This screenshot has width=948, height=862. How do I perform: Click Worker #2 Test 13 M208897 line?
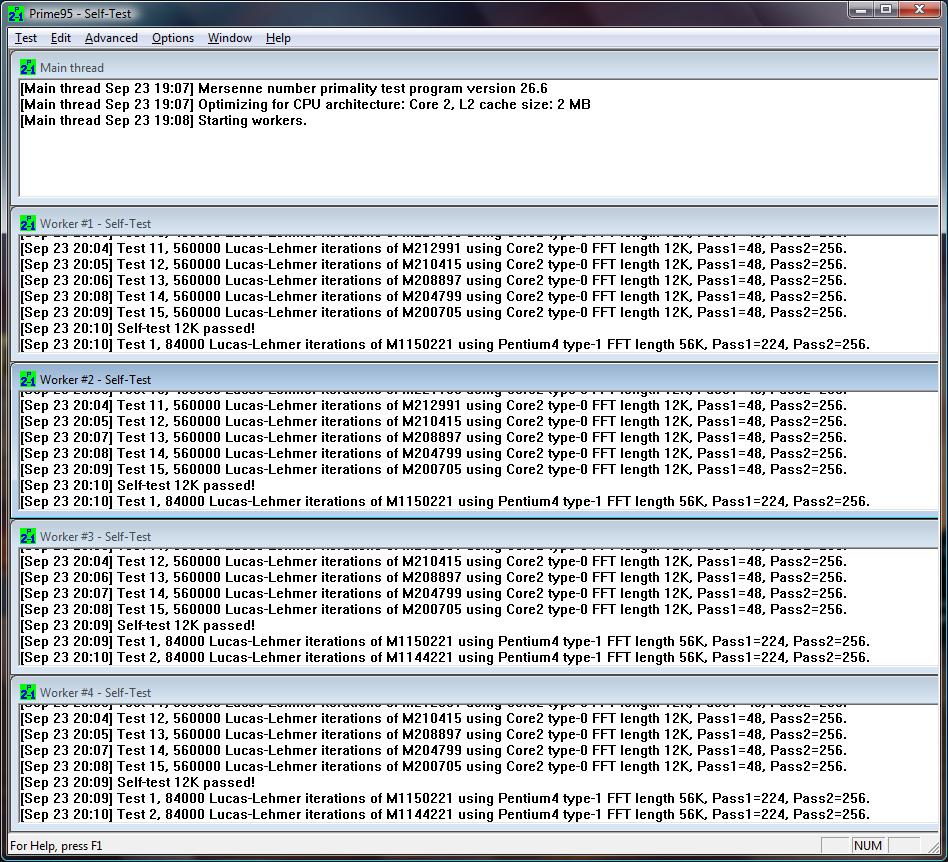point(433,437)
